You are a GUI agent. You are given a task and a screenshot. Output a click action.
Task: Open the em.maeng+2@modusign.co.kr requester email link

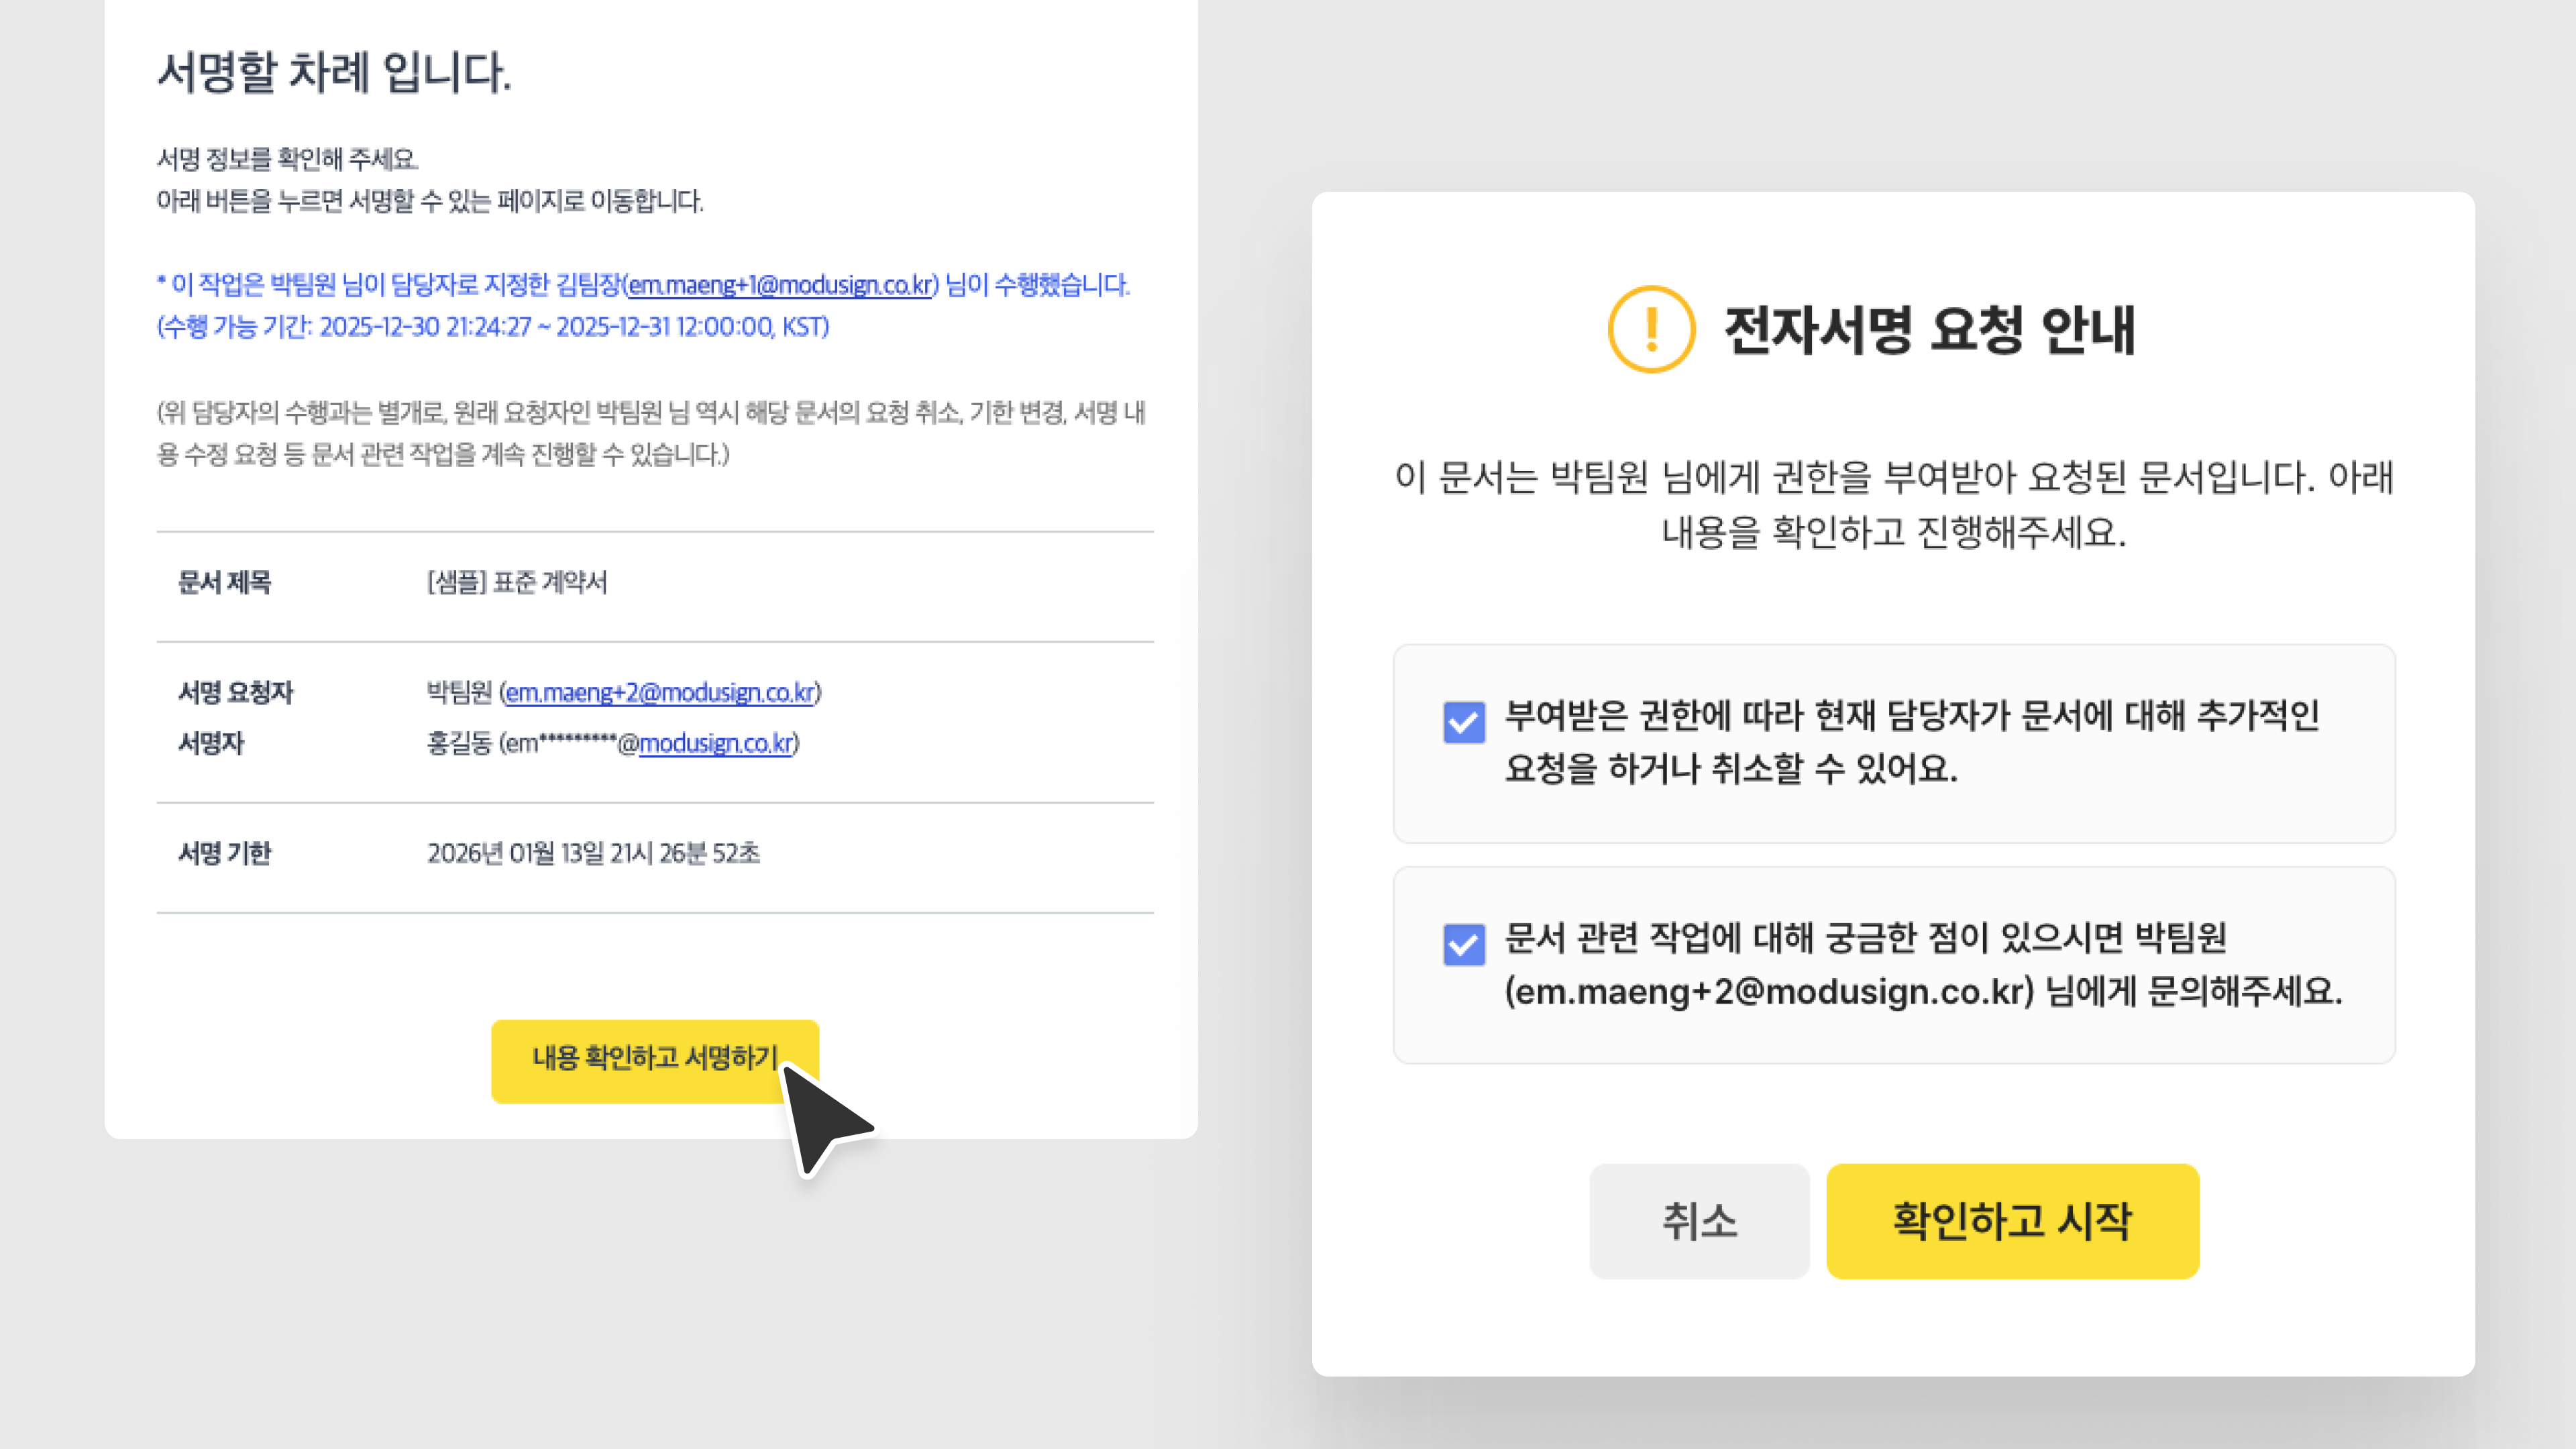click(x=660, y=692)
